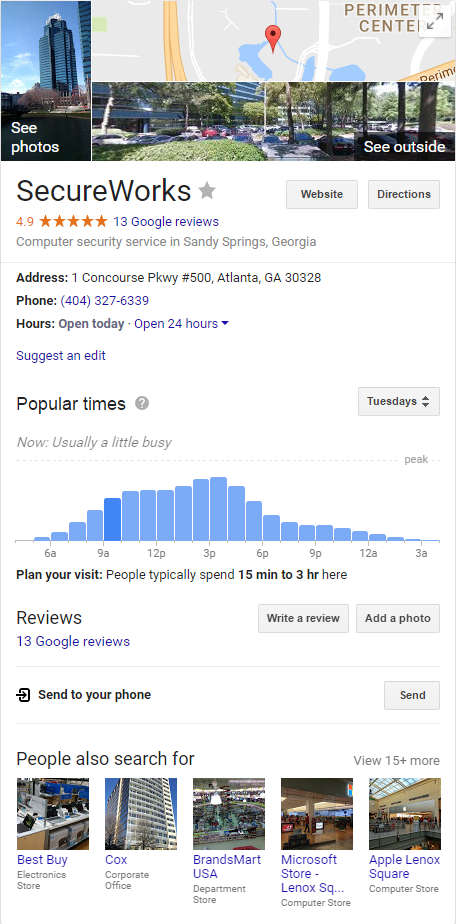
Task: Get Directions to SecureWorks
Action: pos(404,194)
